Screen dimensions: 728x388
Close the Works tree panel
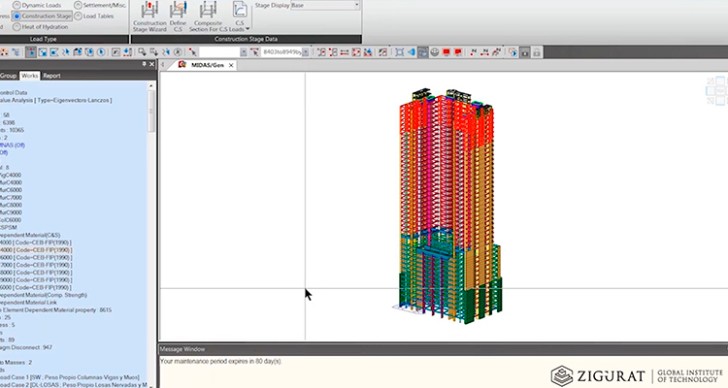[152, 64]
